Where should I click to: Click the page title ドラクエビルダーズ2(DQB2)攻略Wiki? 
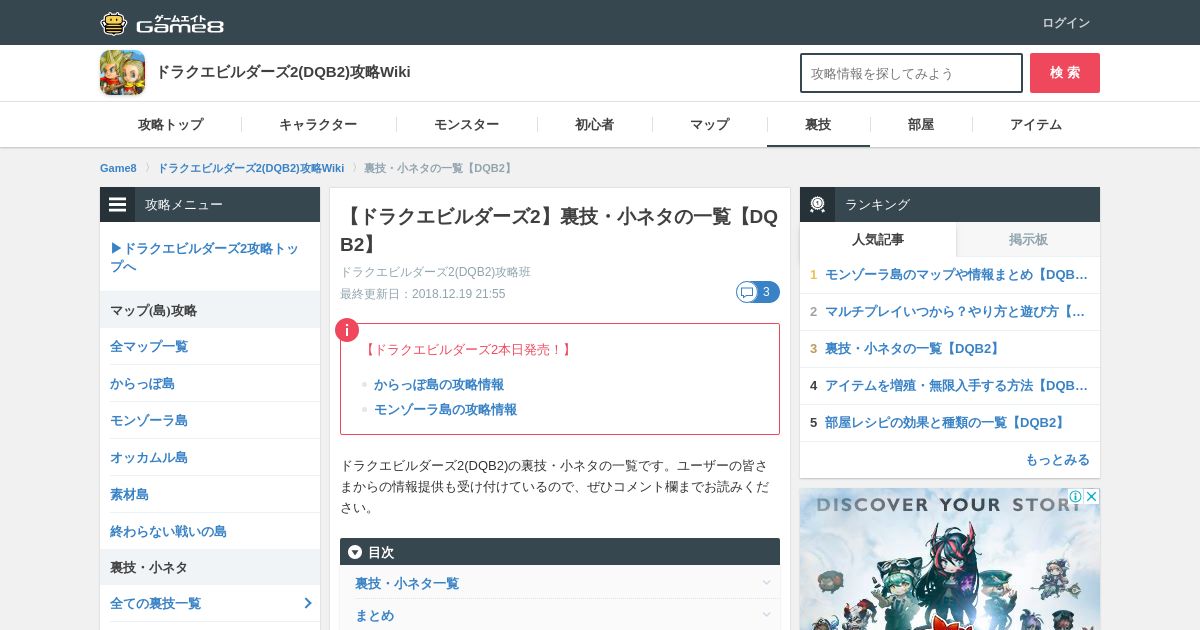pos(283,72)
